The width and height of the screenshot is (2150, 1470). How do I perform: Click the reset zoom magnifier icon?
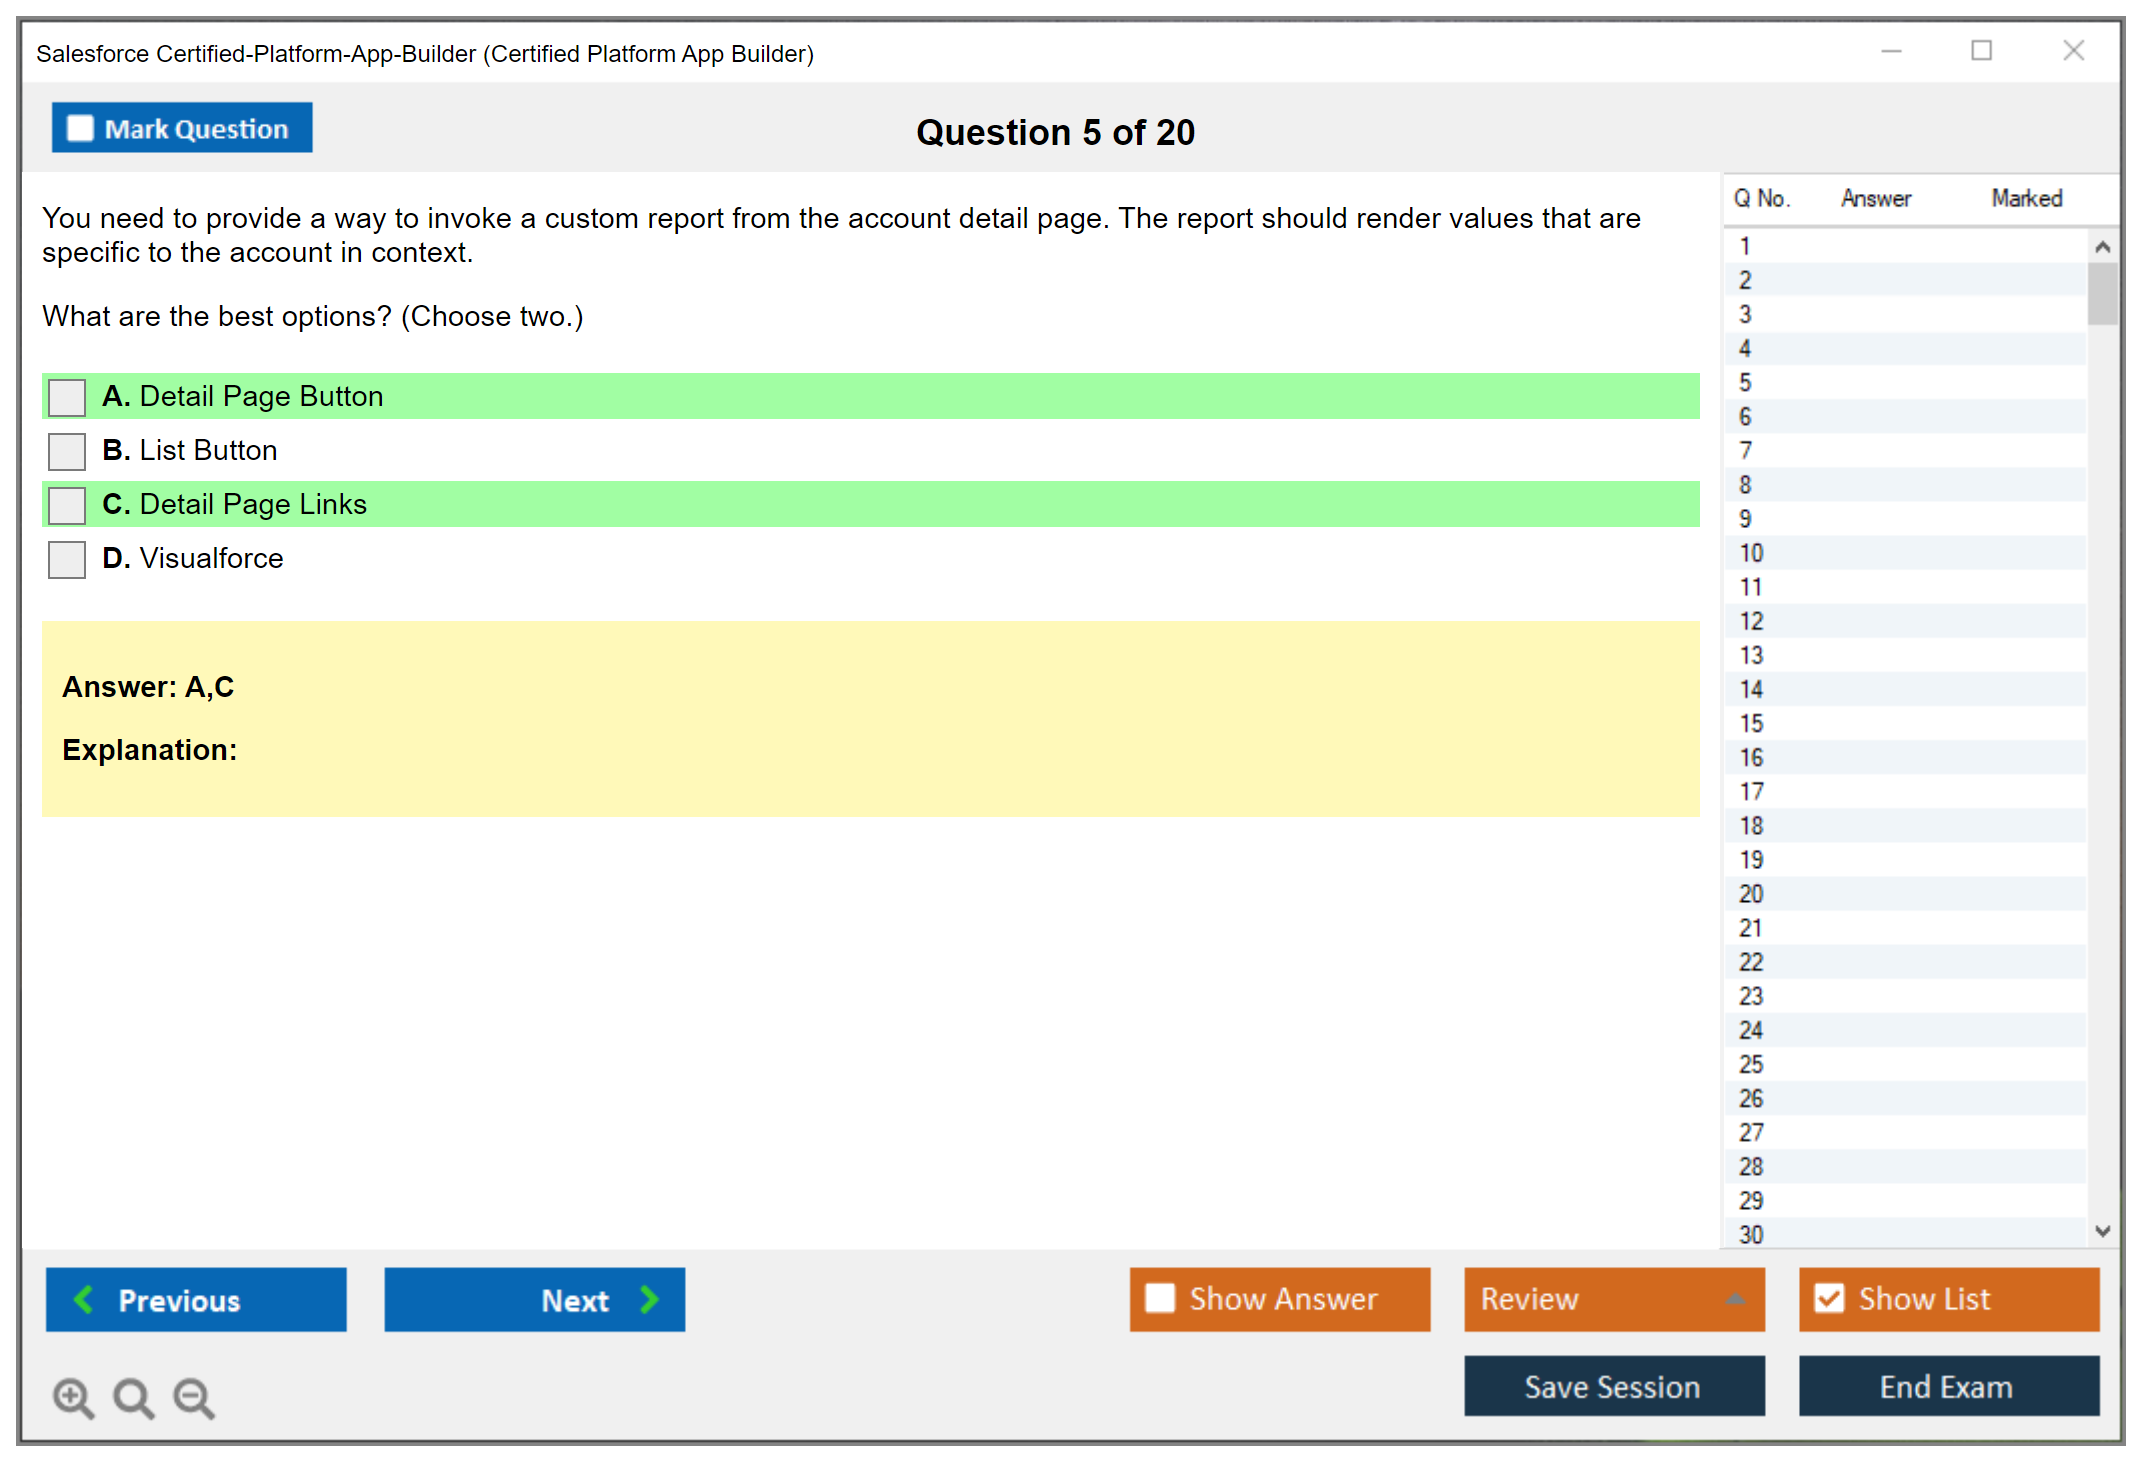(x=133, y=1398)
